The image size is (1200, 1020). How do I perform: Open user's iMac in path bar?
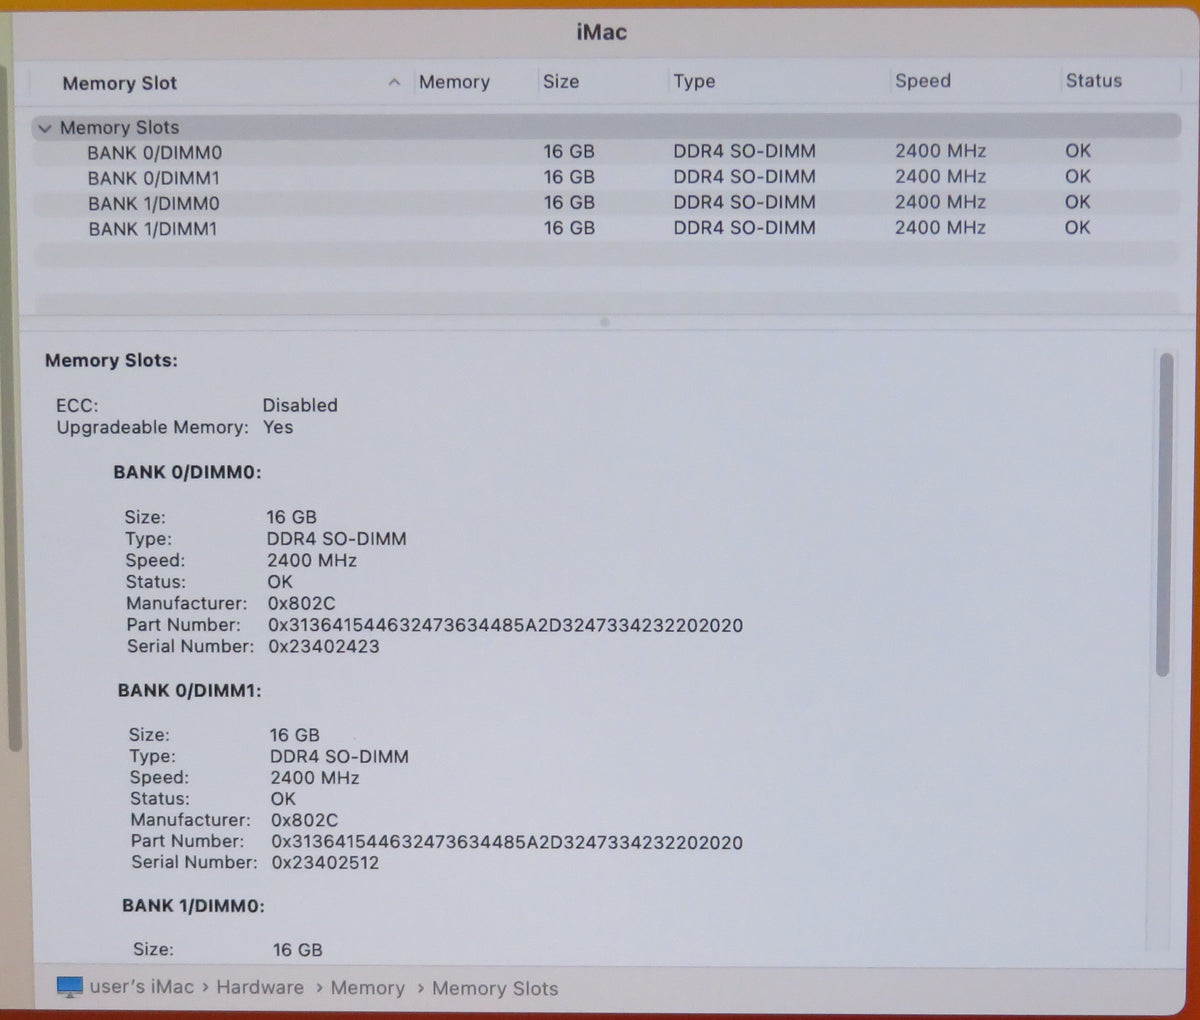tap(142, 987)
